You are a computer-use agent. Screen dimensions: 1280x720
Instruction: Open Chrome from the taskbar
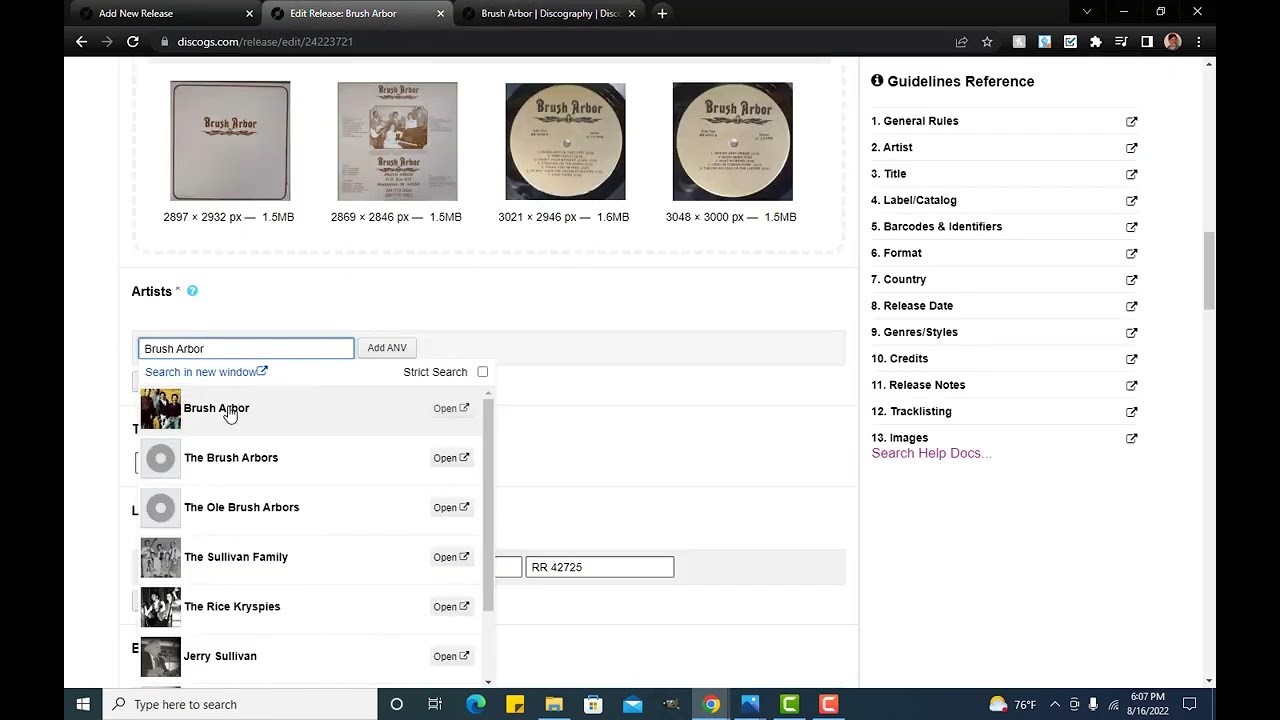pos(711,704)
